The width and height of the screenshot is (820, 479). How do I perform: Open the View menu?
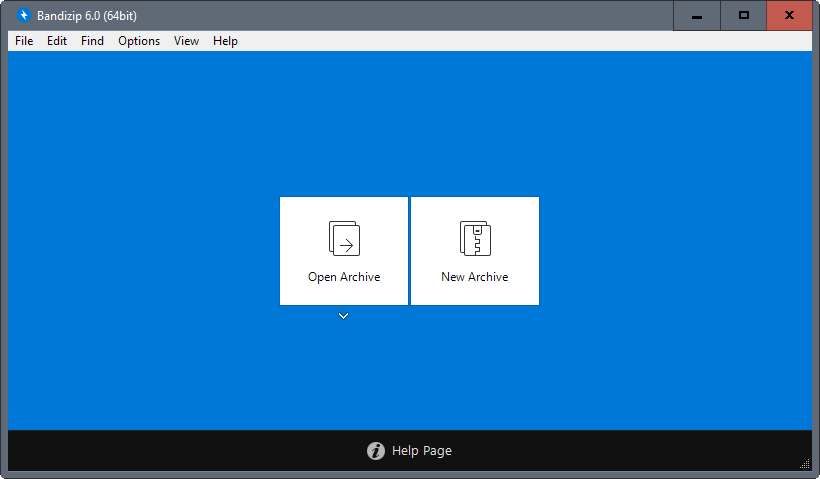pos(186,41)
